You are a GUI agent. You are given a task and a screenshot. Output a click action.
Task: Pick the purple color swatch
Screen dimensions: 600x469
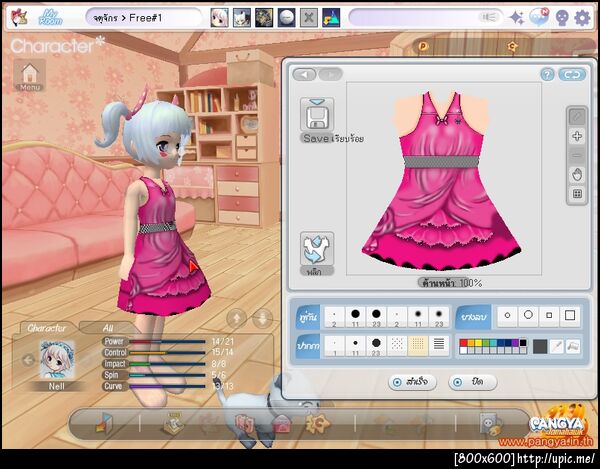515,343
